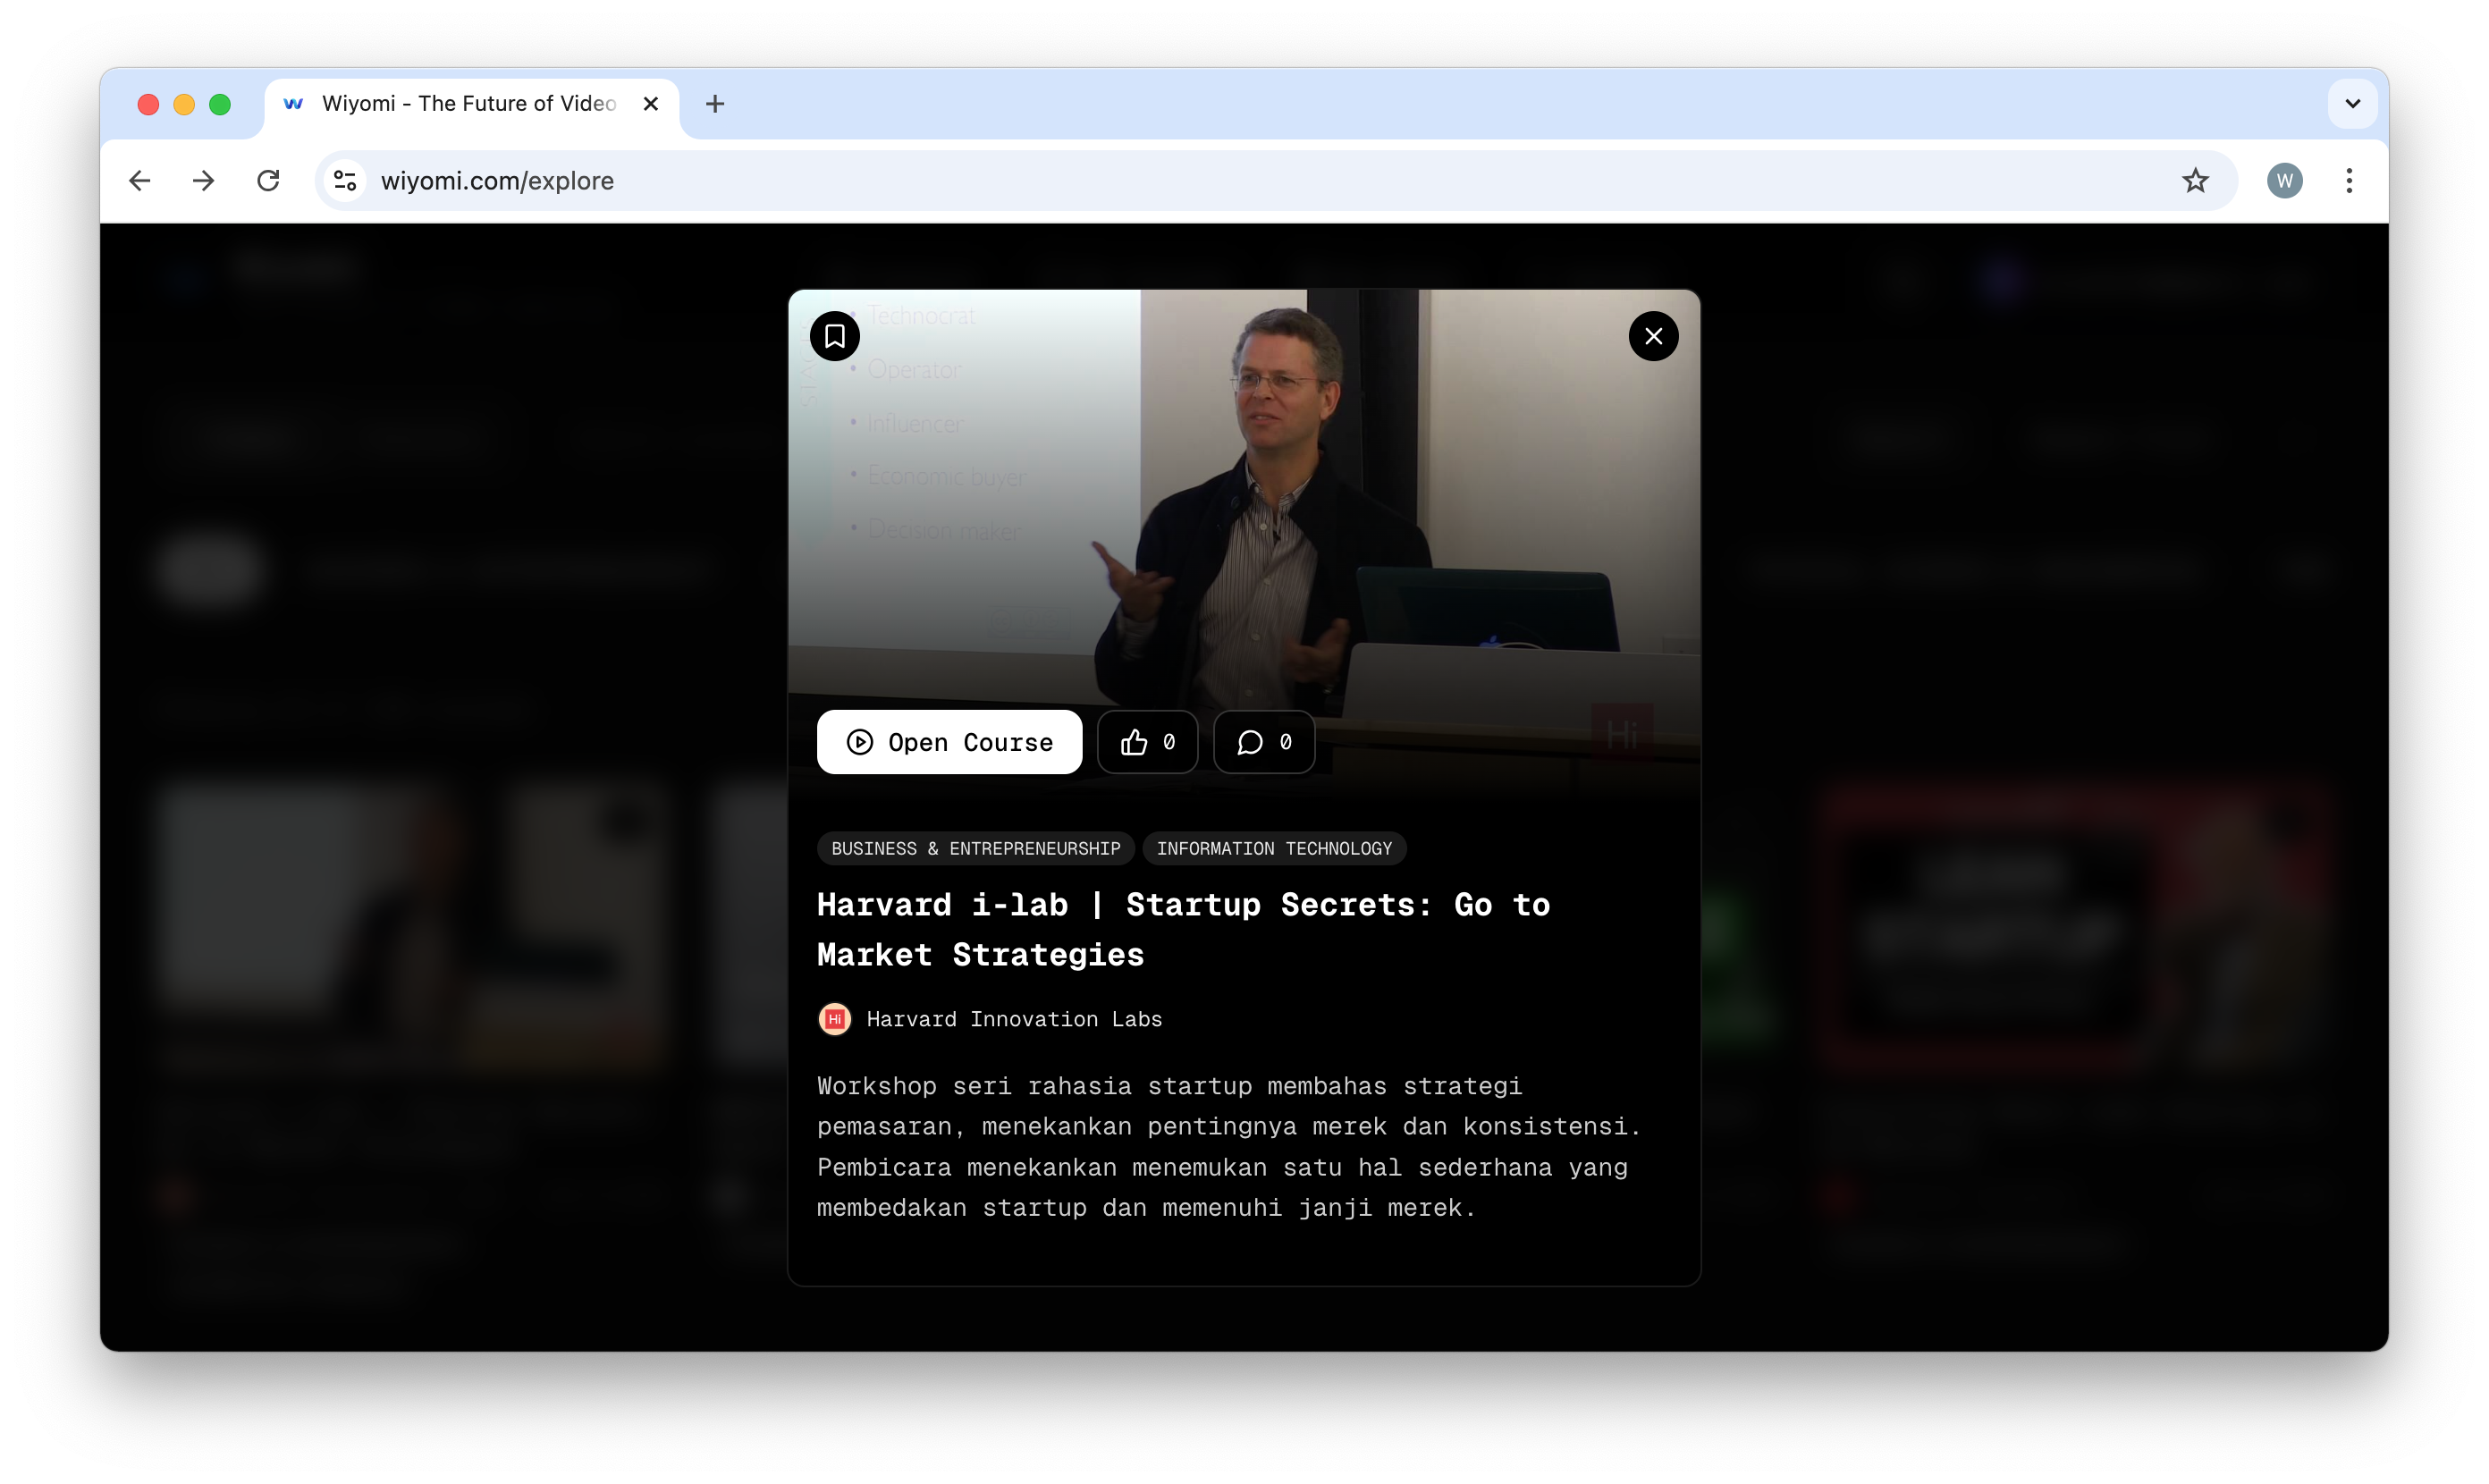
Task: Expand the tab search dropdown arrow
Action: pyautogui.click(x=2352, y=104)
